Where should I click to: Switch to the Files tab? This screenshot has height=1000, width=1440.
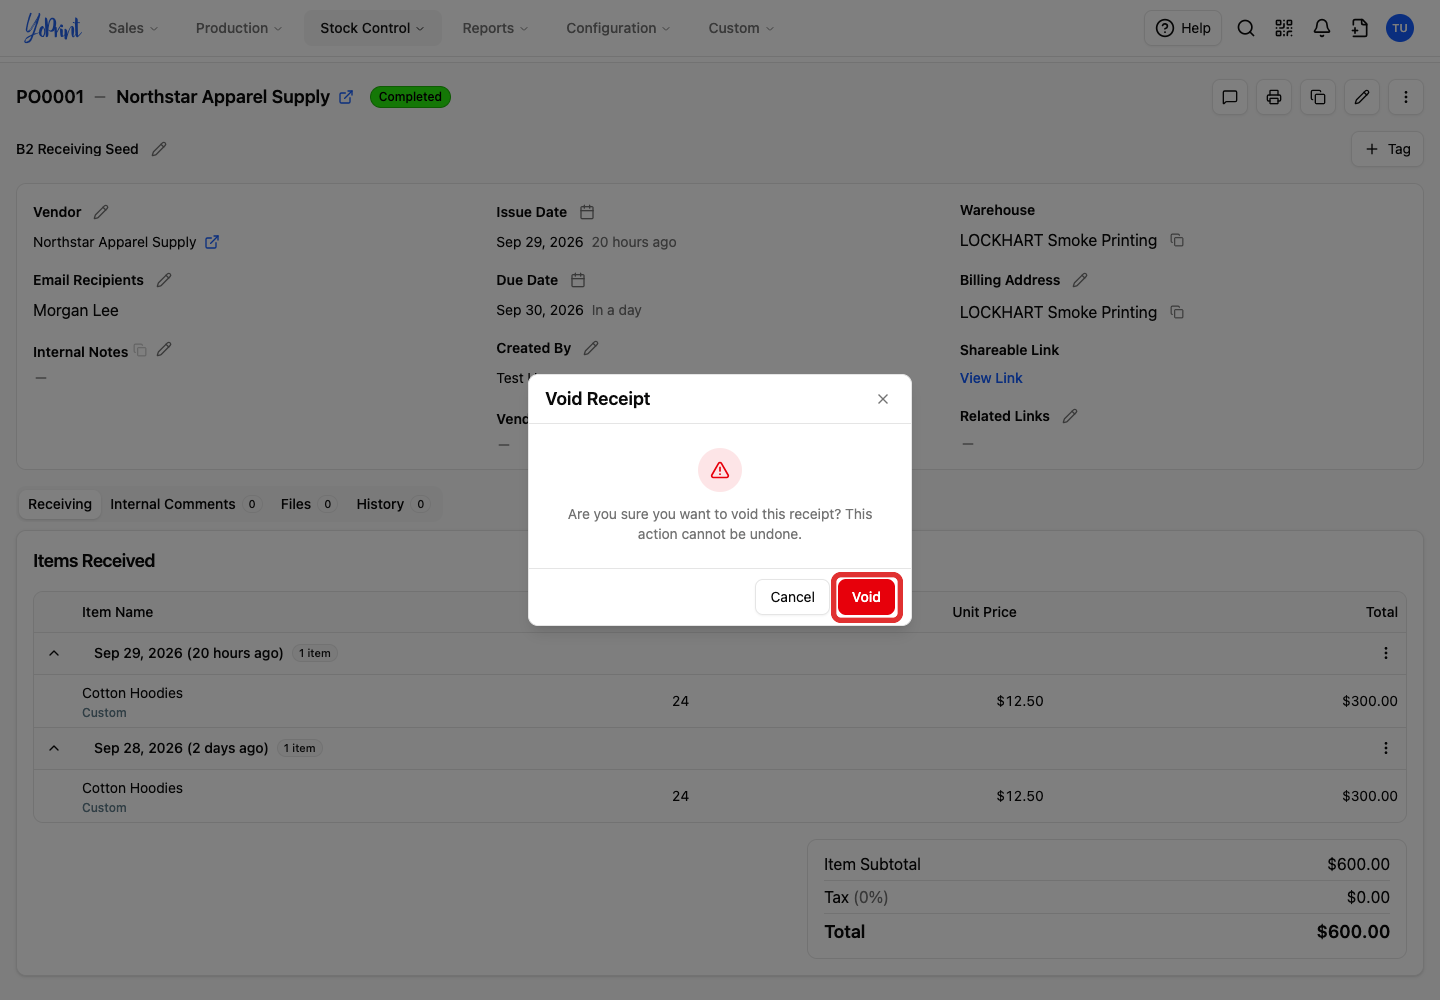(x=307, y=504)
